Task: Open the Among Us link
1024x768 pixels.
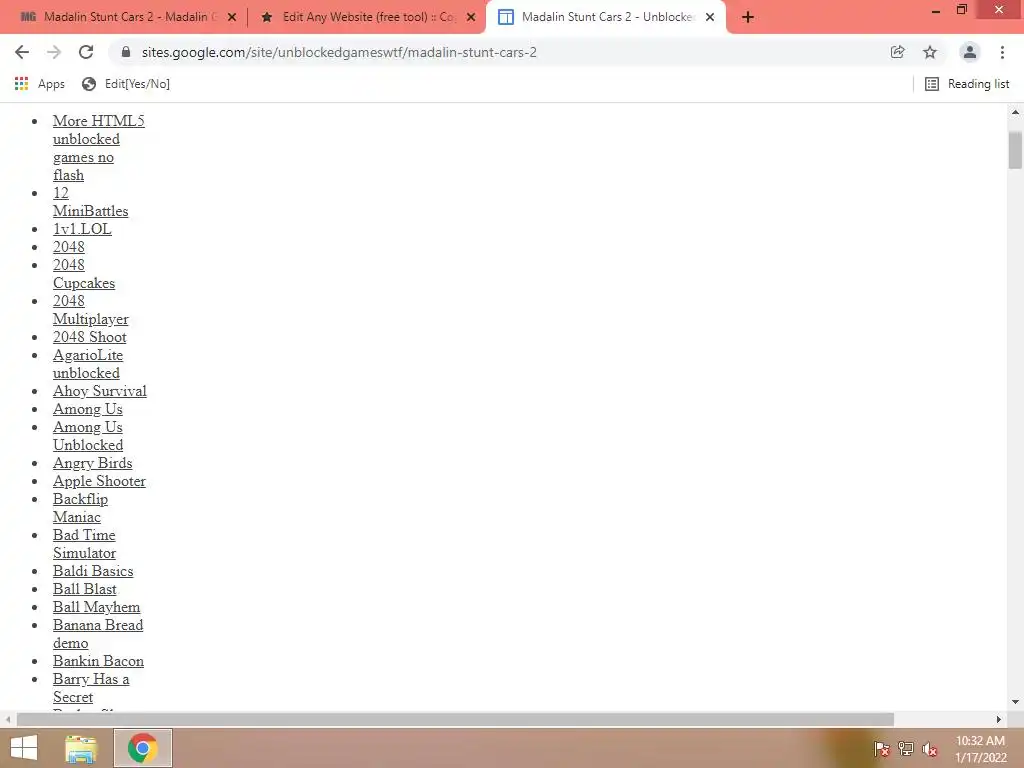Action: coord(88,409)
